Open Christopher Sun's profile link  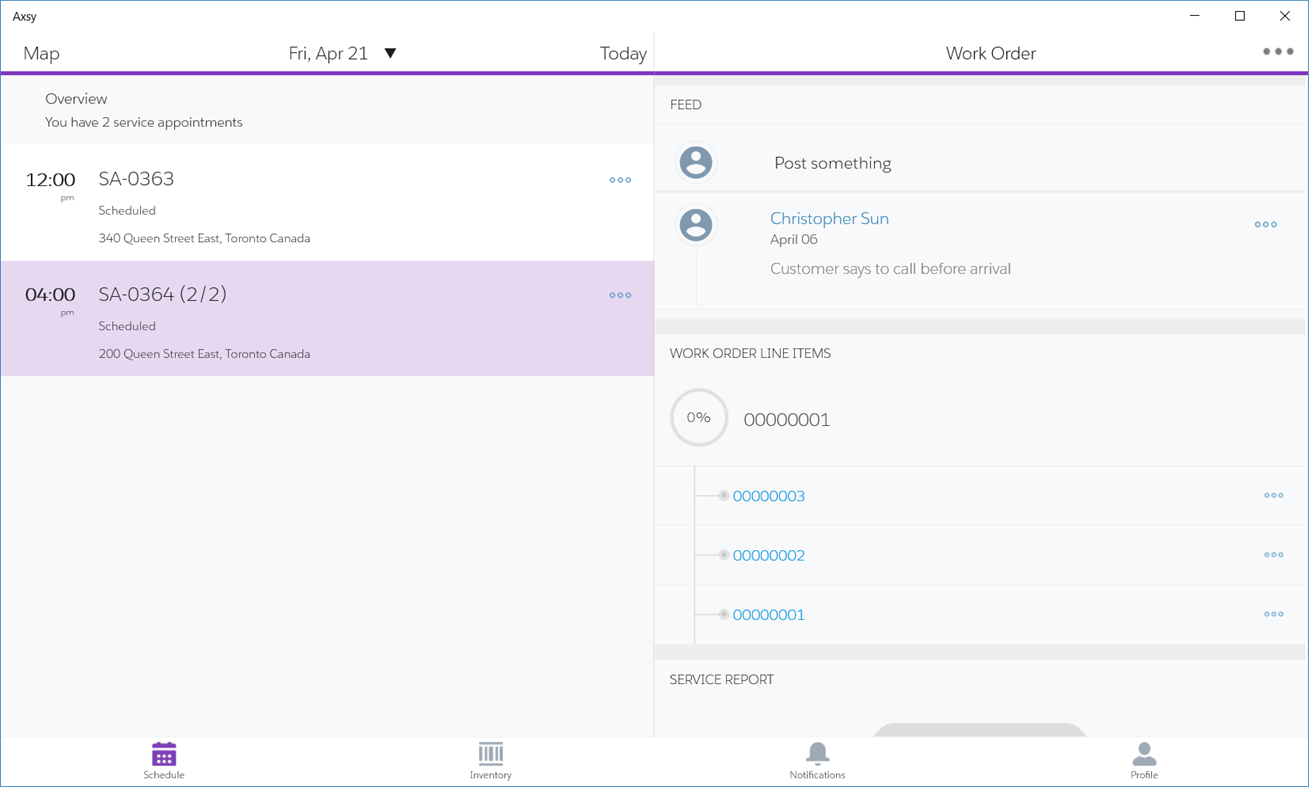[829, 218]
